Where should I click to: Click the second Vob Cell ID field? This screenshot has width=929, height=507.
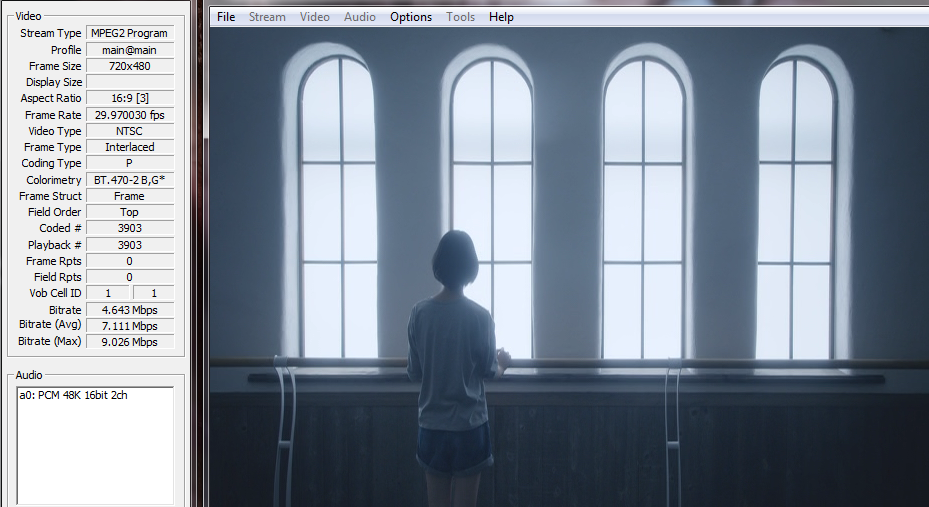click(153, 293)
